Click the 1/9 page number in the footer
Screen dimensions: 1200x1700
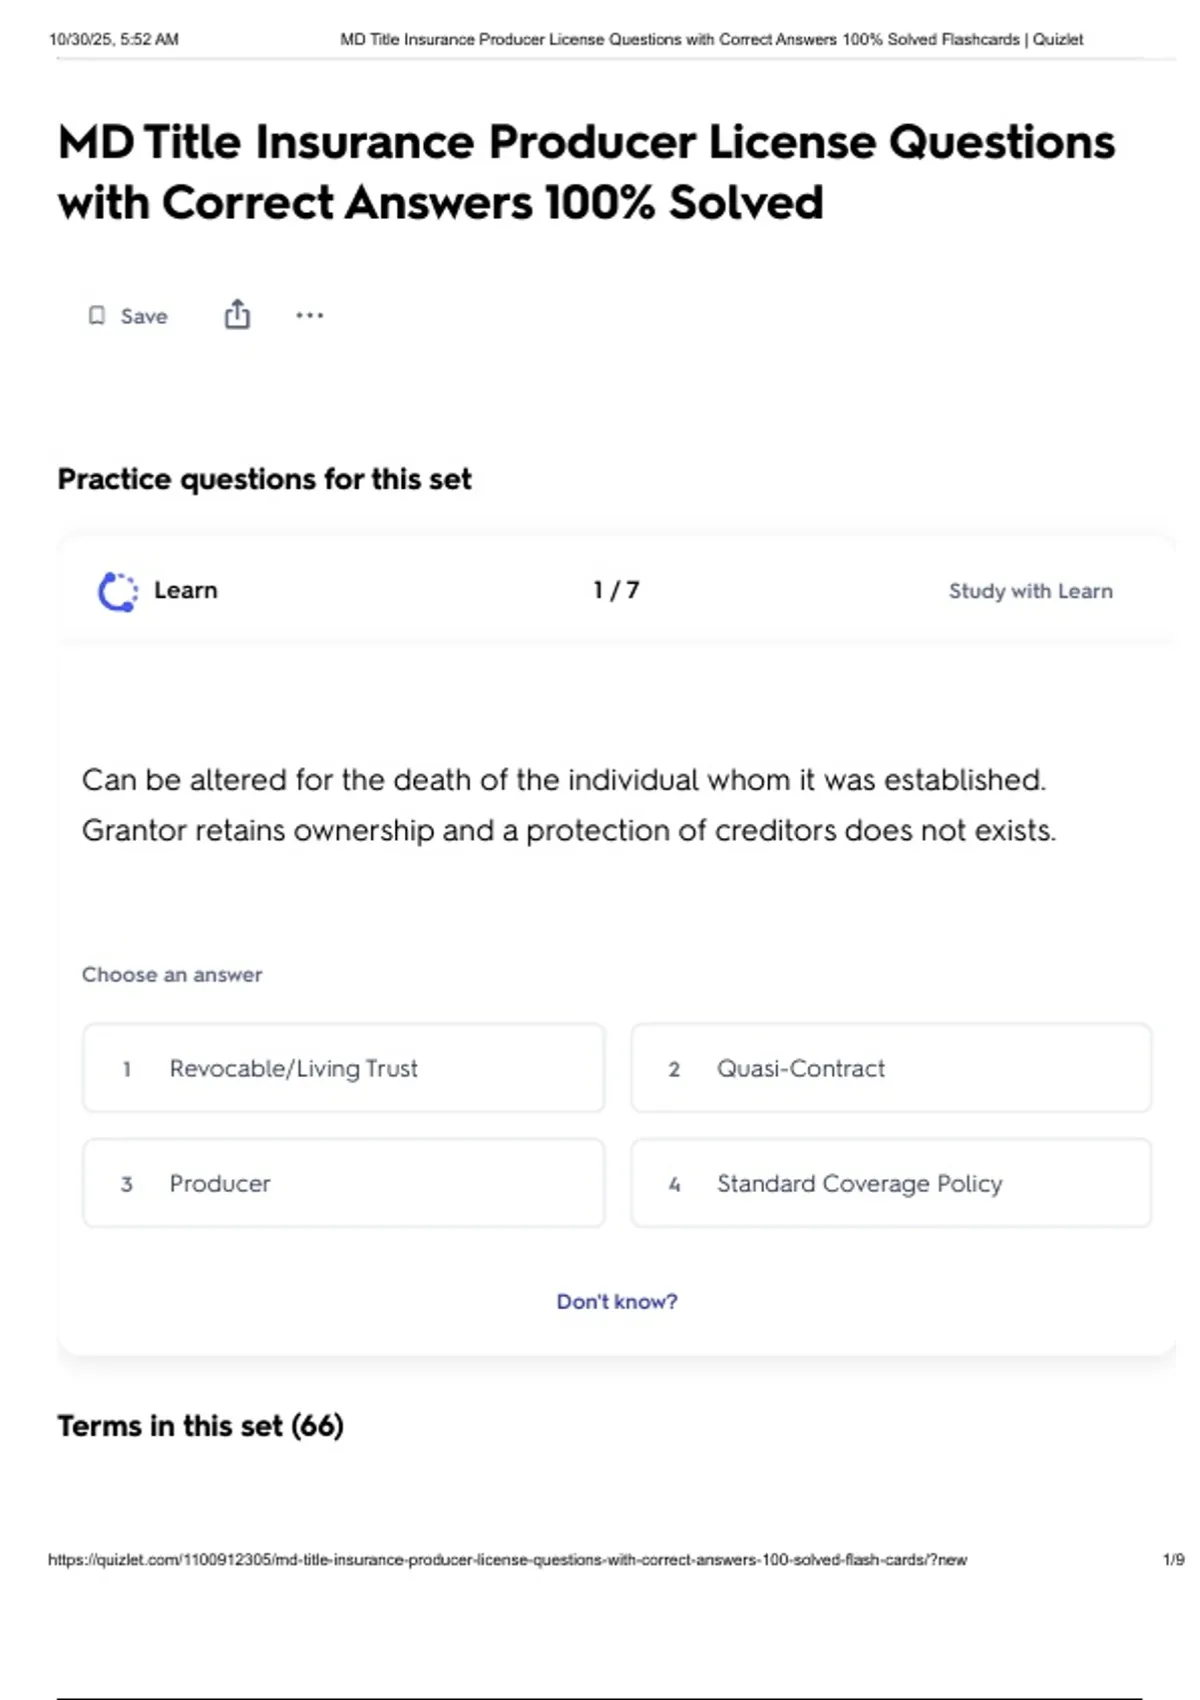1173,1559
